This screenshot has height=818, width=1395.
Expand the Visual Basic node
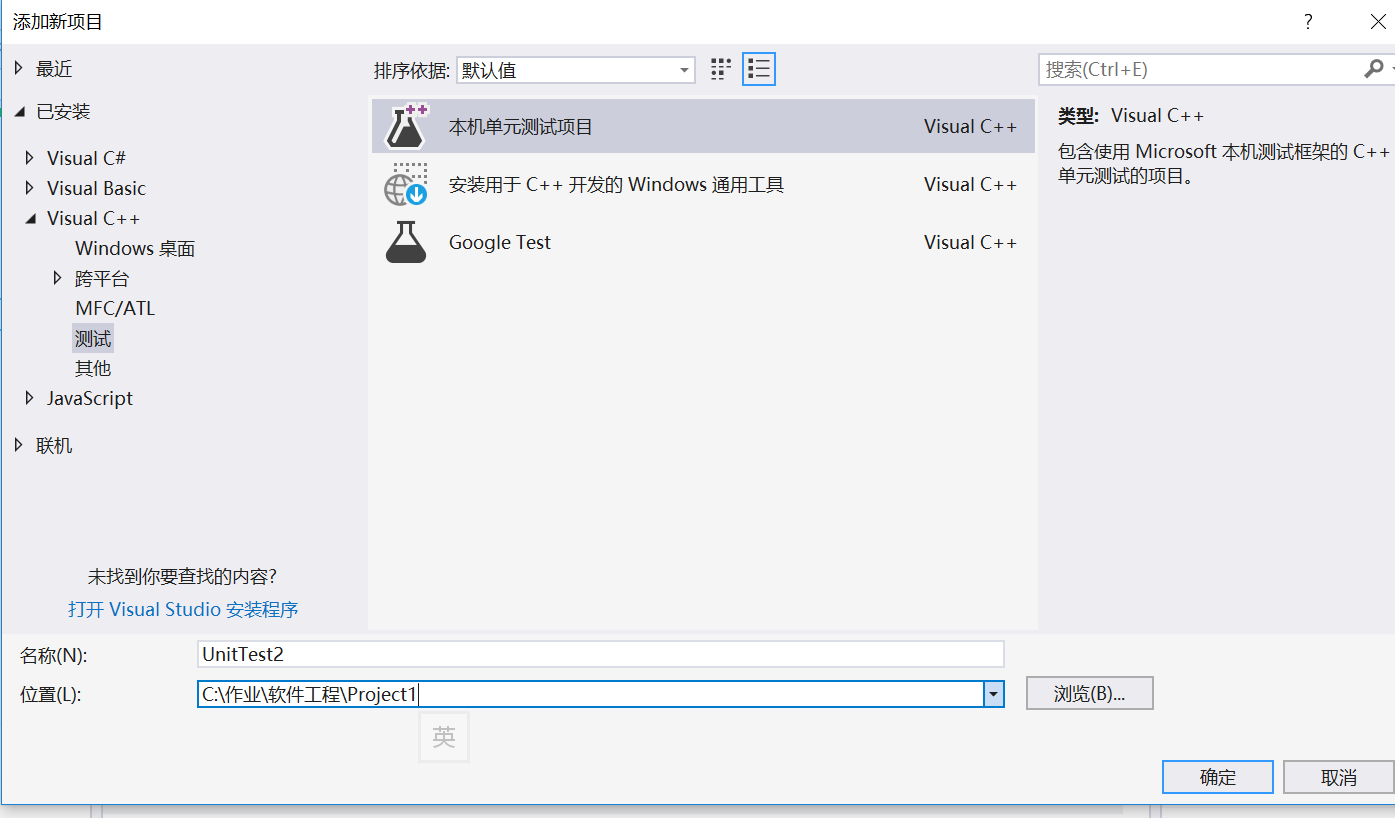29,188
